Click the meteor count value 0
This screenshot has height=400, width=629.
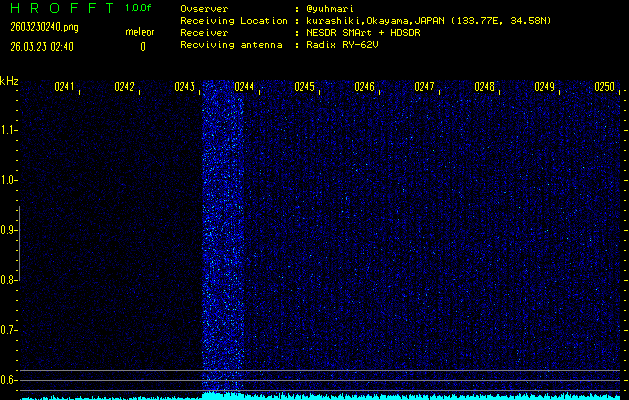tap(143, 47)
